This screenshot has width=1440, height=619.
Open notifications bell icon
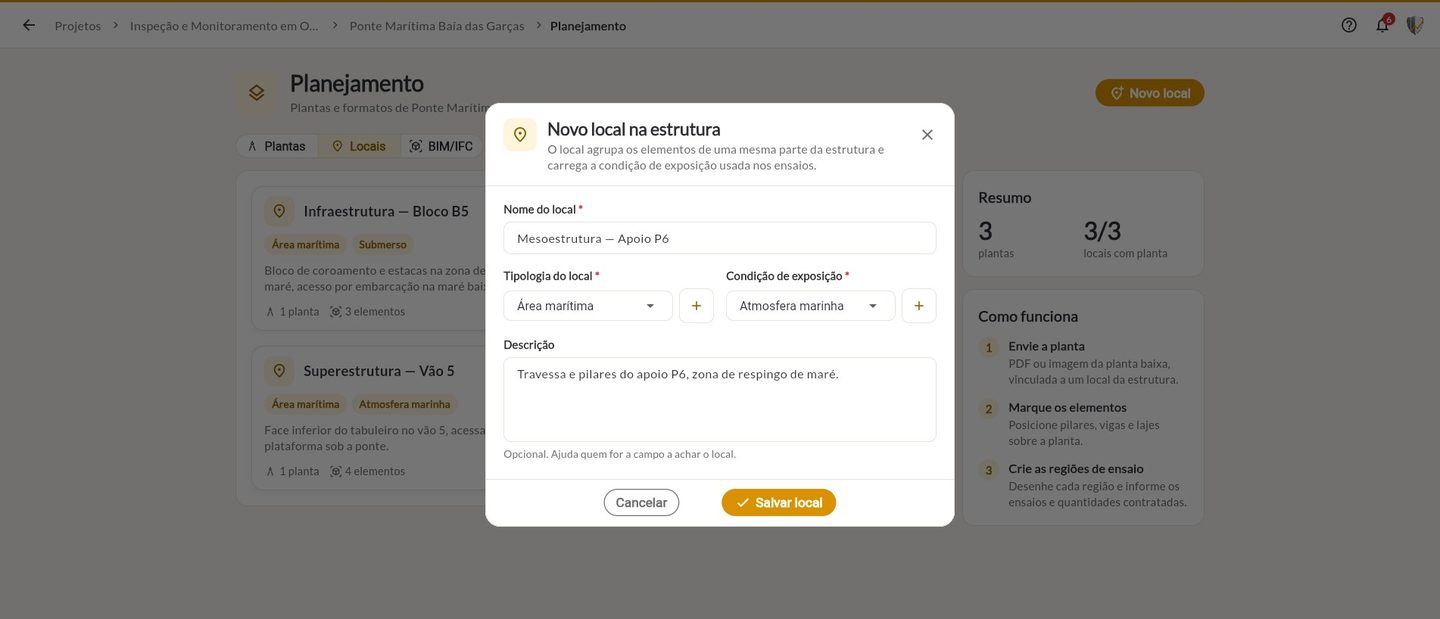click(x=1383, y=25)
